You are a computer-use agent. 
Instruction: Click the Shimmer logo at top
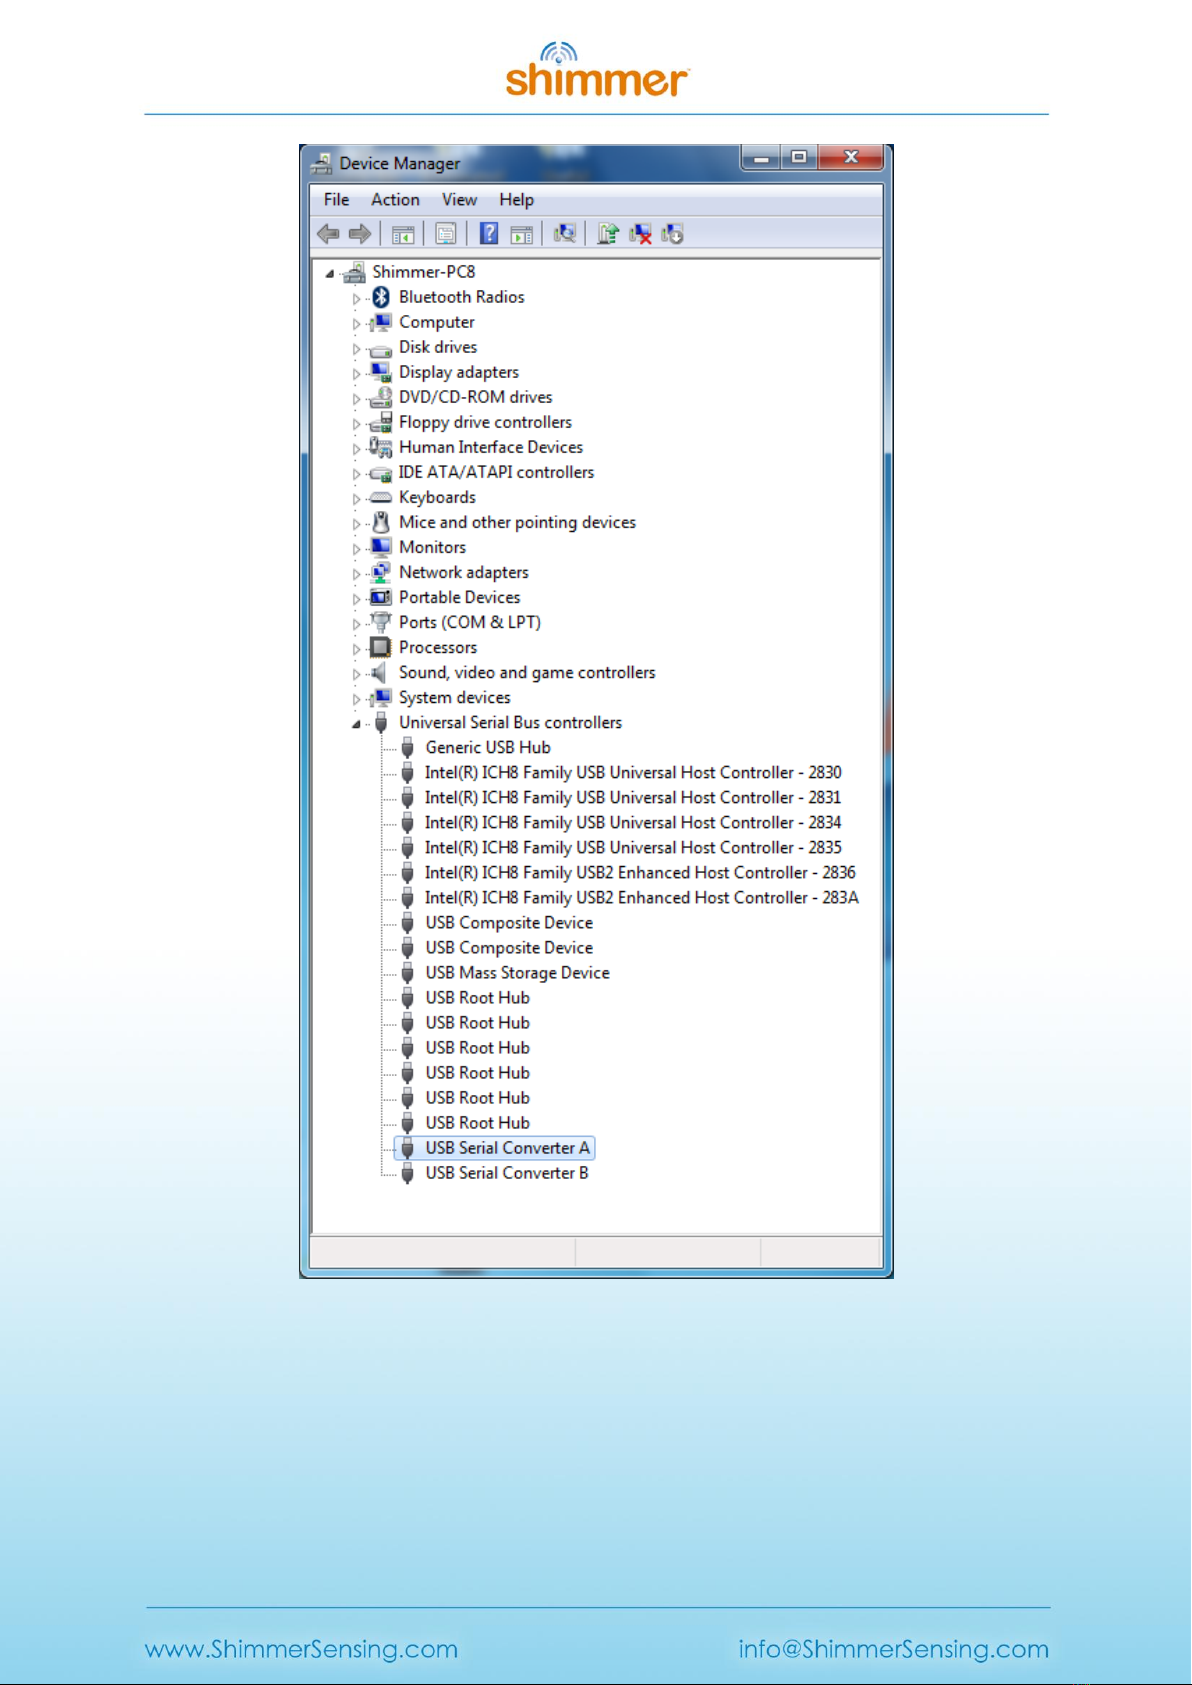point(597,69)
